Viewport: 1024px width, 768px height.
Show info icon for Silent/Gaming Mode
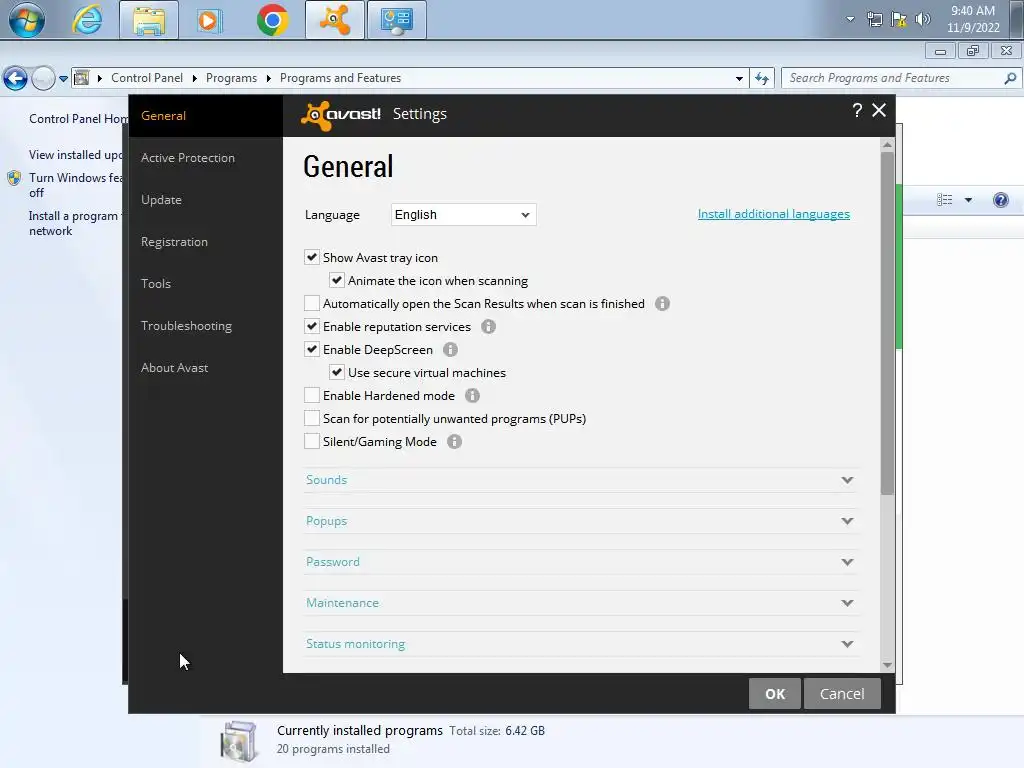(455, 441)
